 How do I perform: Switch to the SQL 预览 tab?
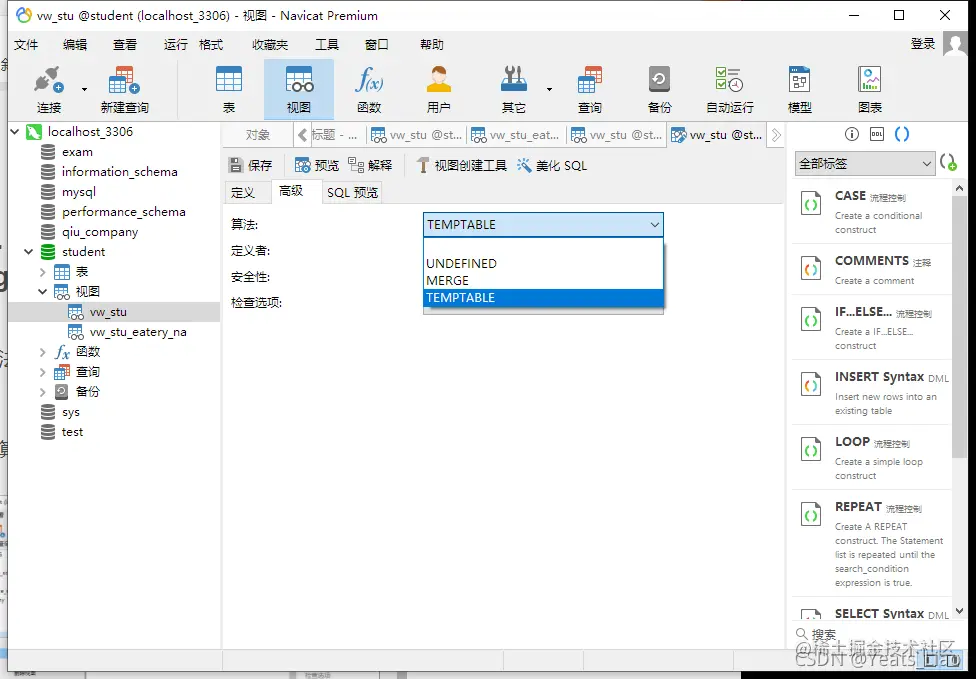(x=352, y=192)
